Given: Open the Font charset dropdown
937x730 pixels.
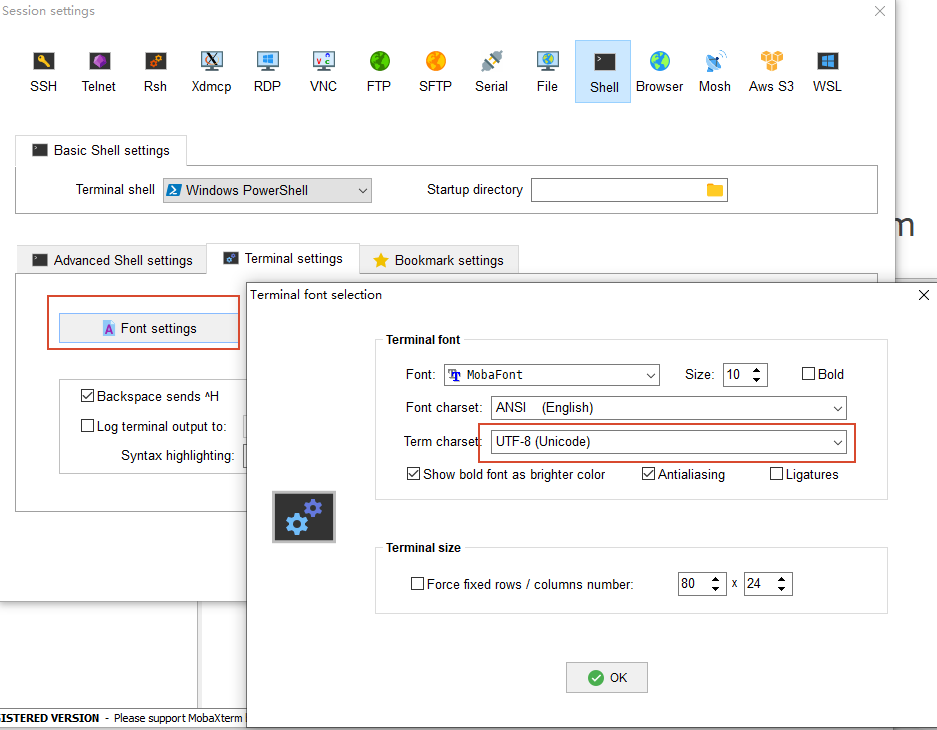Looking at the screenshot, I should 669,408.
